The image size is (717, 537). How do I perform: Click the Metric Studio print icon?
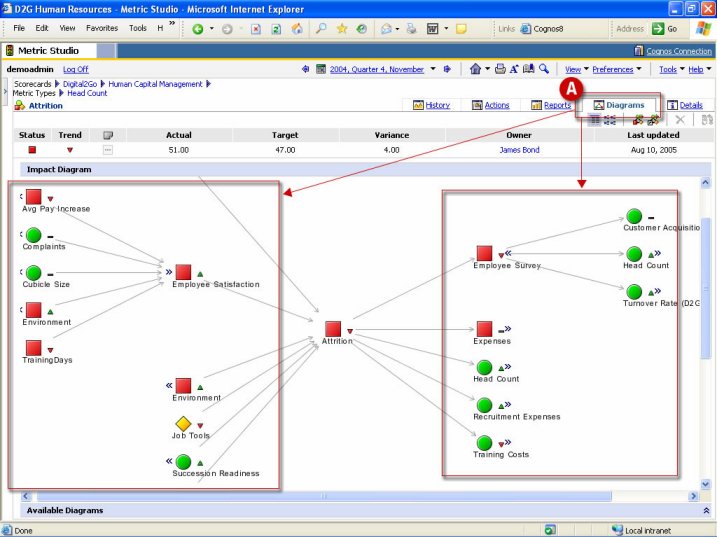[x=500, y=69]
